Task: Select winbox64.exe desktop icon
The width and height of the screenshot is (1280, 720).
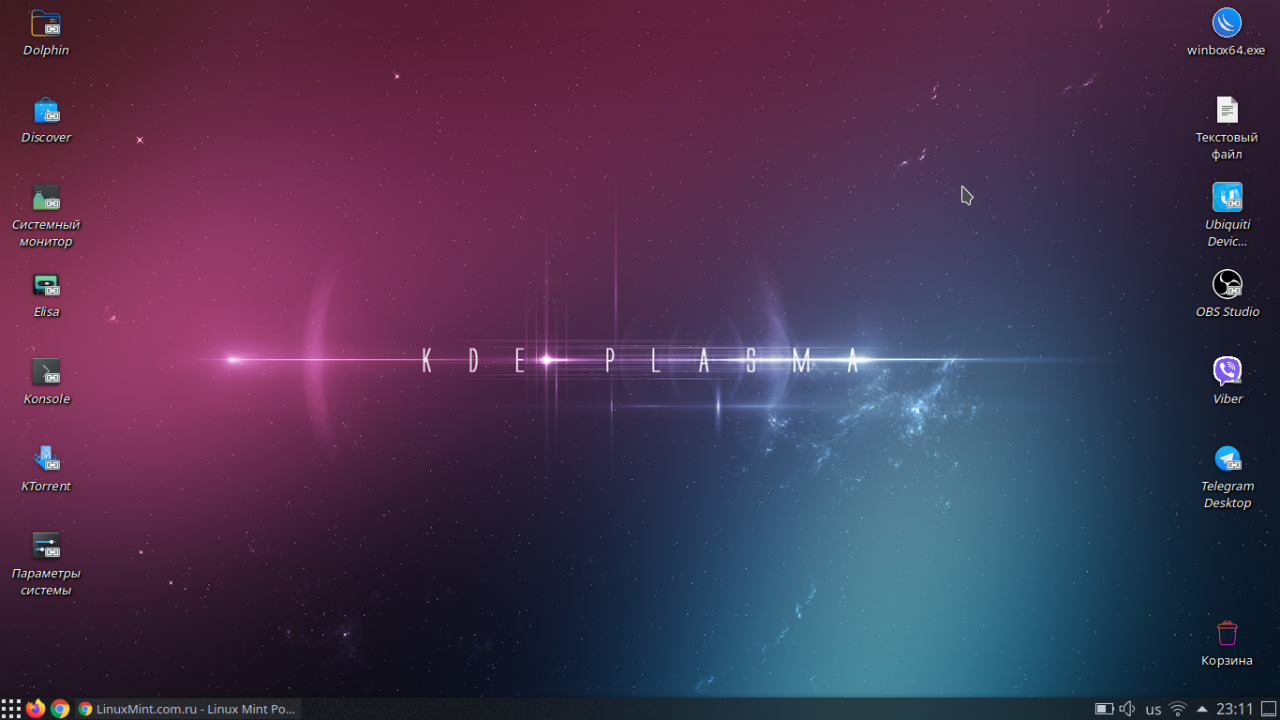Action: click(1227, 23)
